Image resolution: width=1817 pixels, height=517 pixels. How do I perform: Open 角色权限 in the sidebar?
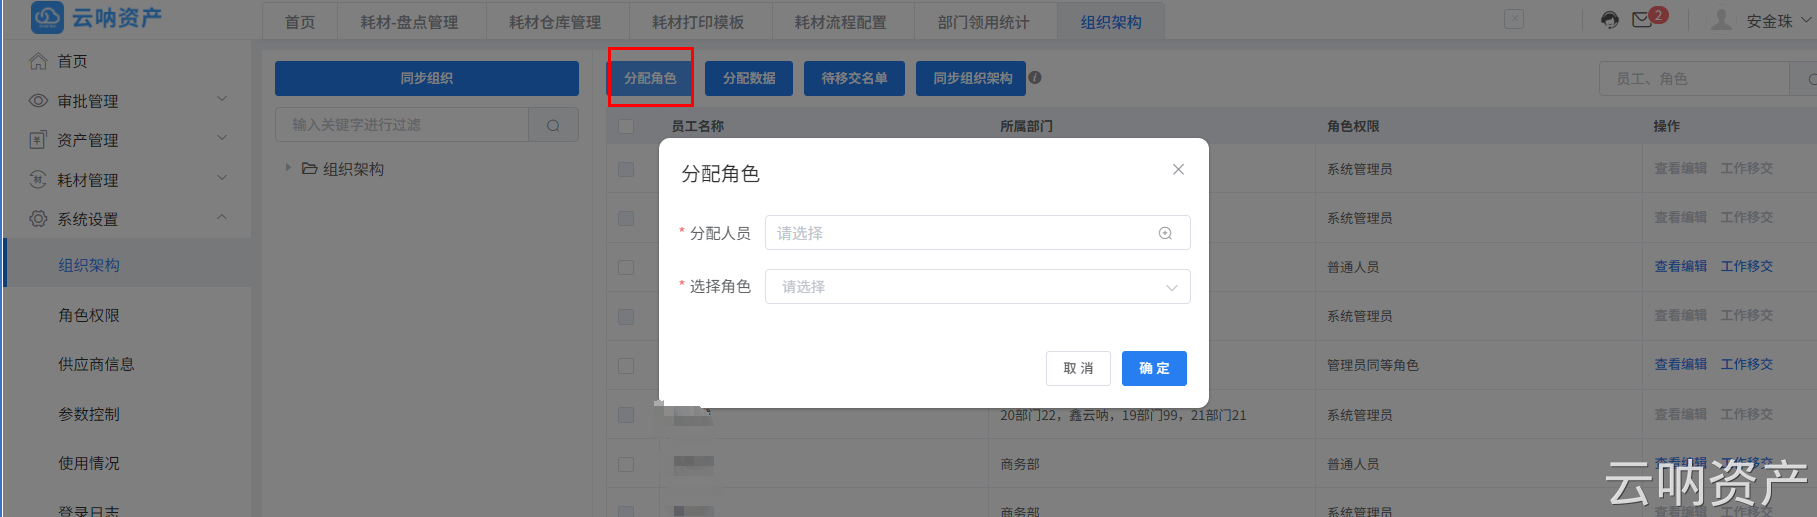(89, 315)
